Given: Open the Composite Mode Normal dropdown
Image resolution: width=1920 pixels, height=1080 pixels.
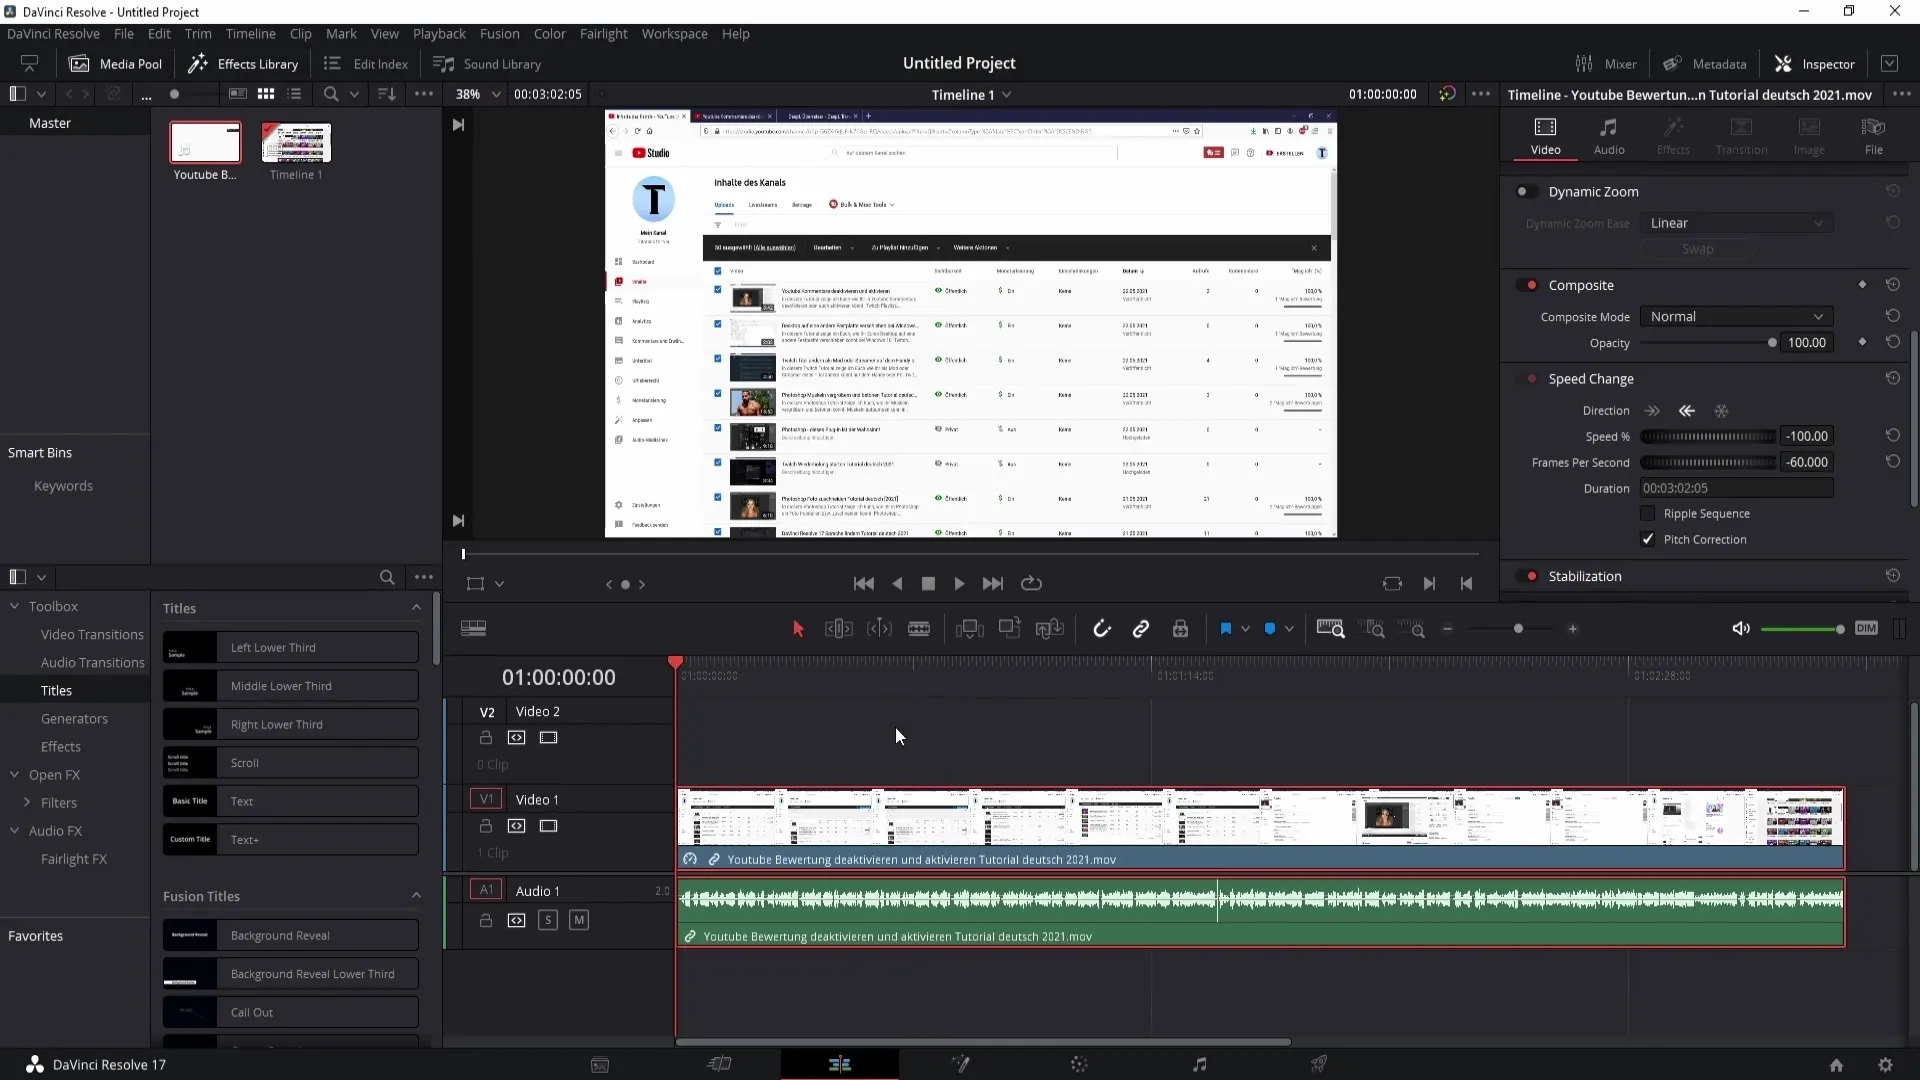Looking at the screenshot, I should point(1735,316).
